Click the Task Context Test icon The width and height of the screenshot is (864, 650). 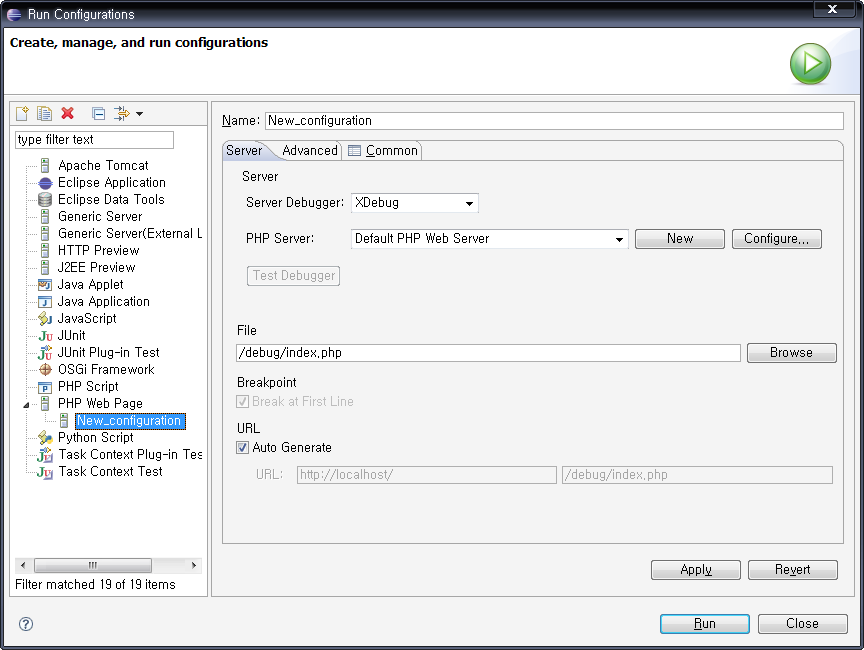tap(45, 472)
